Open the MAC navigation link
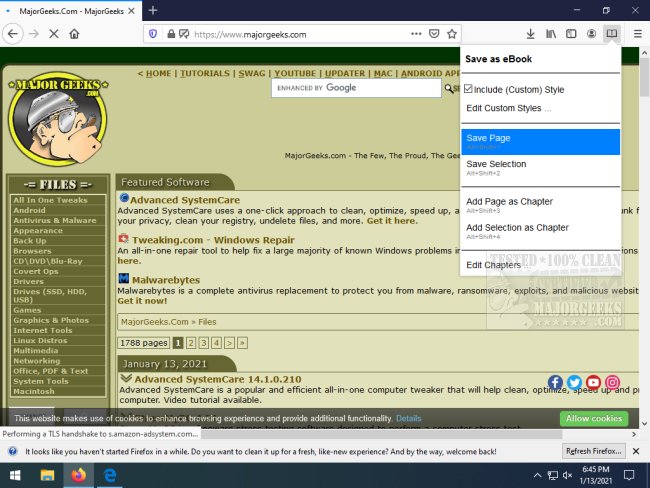Viewport: 650px width, 488px height. 383,73
